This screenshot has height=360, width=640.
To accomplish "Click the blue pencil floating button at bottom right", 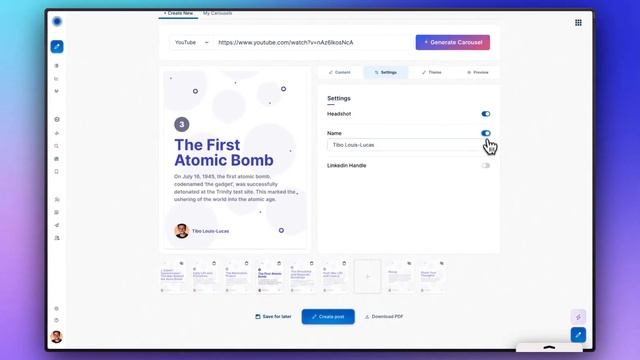I will pyautogui.click(x=578, y=335).
